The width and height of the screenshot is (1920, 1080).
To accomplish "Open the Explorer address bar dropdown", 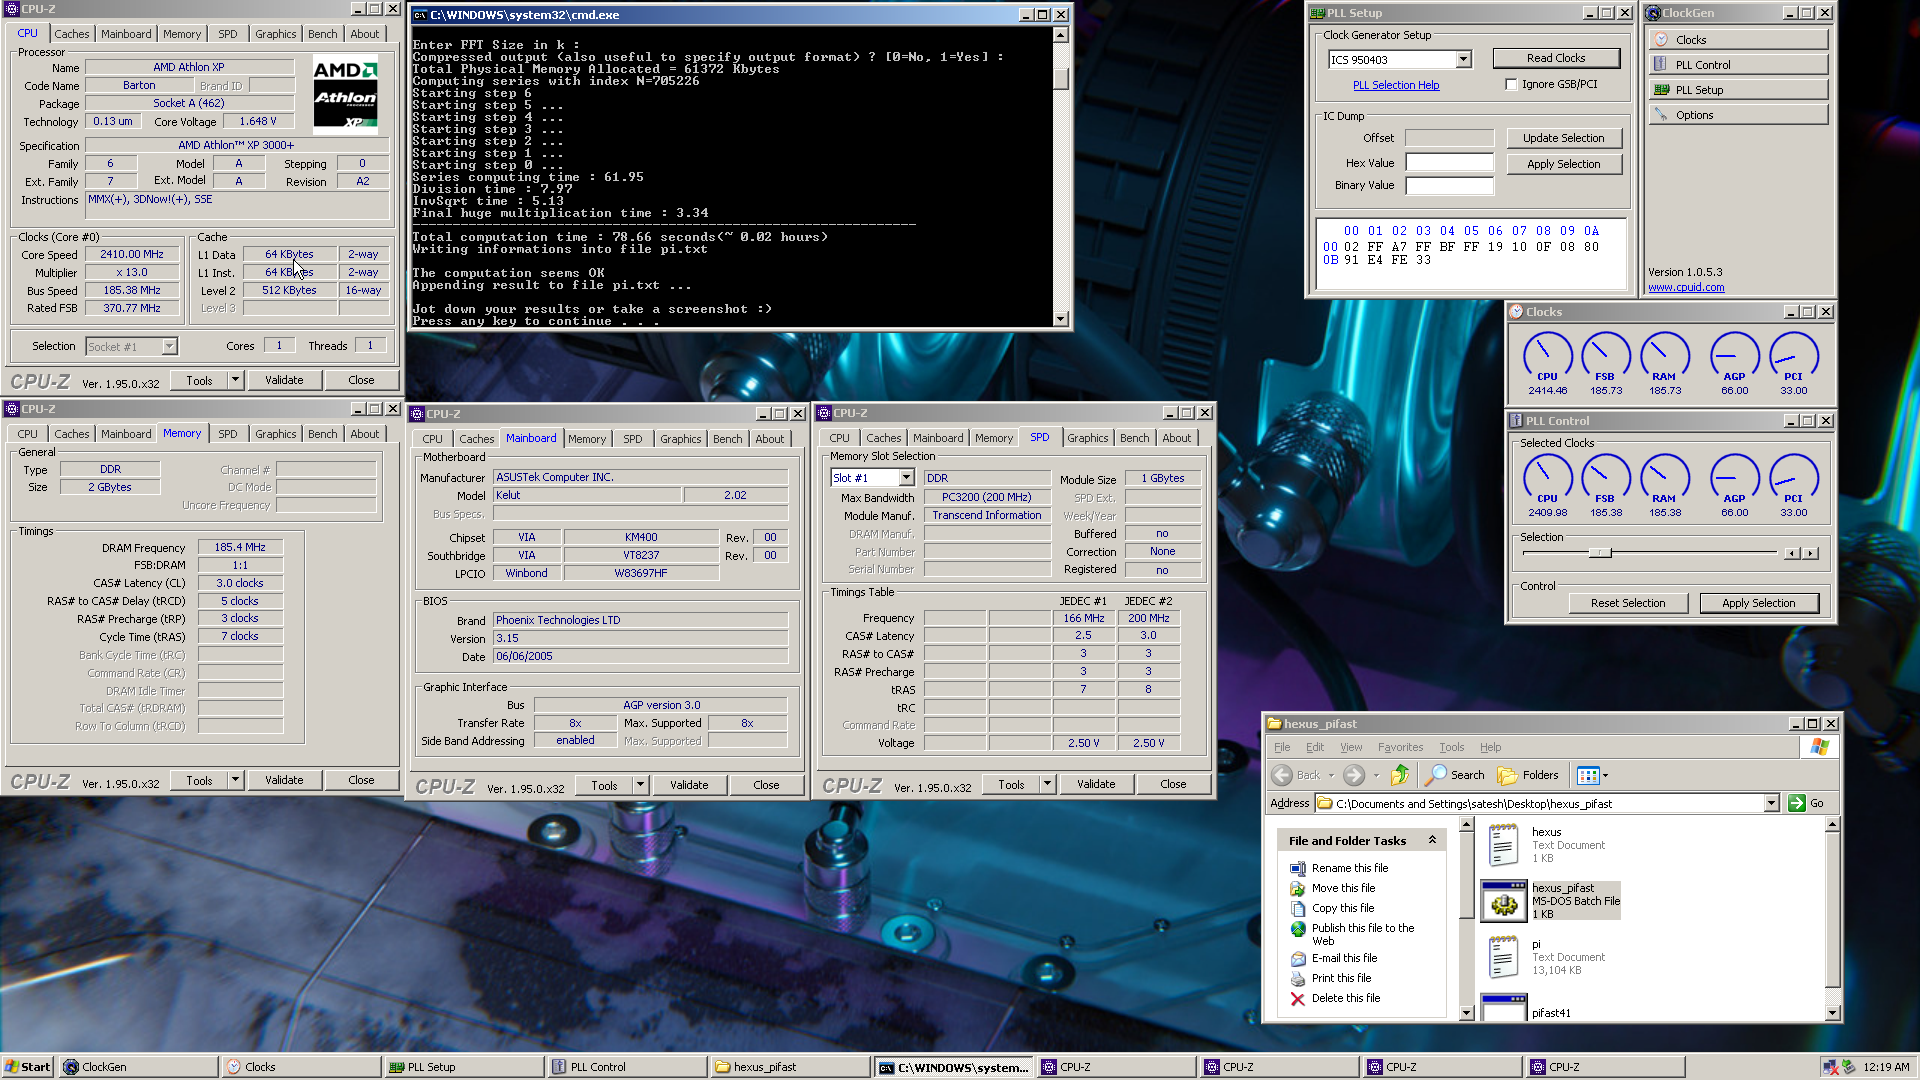I will pyautogui.click(x=1771, y=803).
